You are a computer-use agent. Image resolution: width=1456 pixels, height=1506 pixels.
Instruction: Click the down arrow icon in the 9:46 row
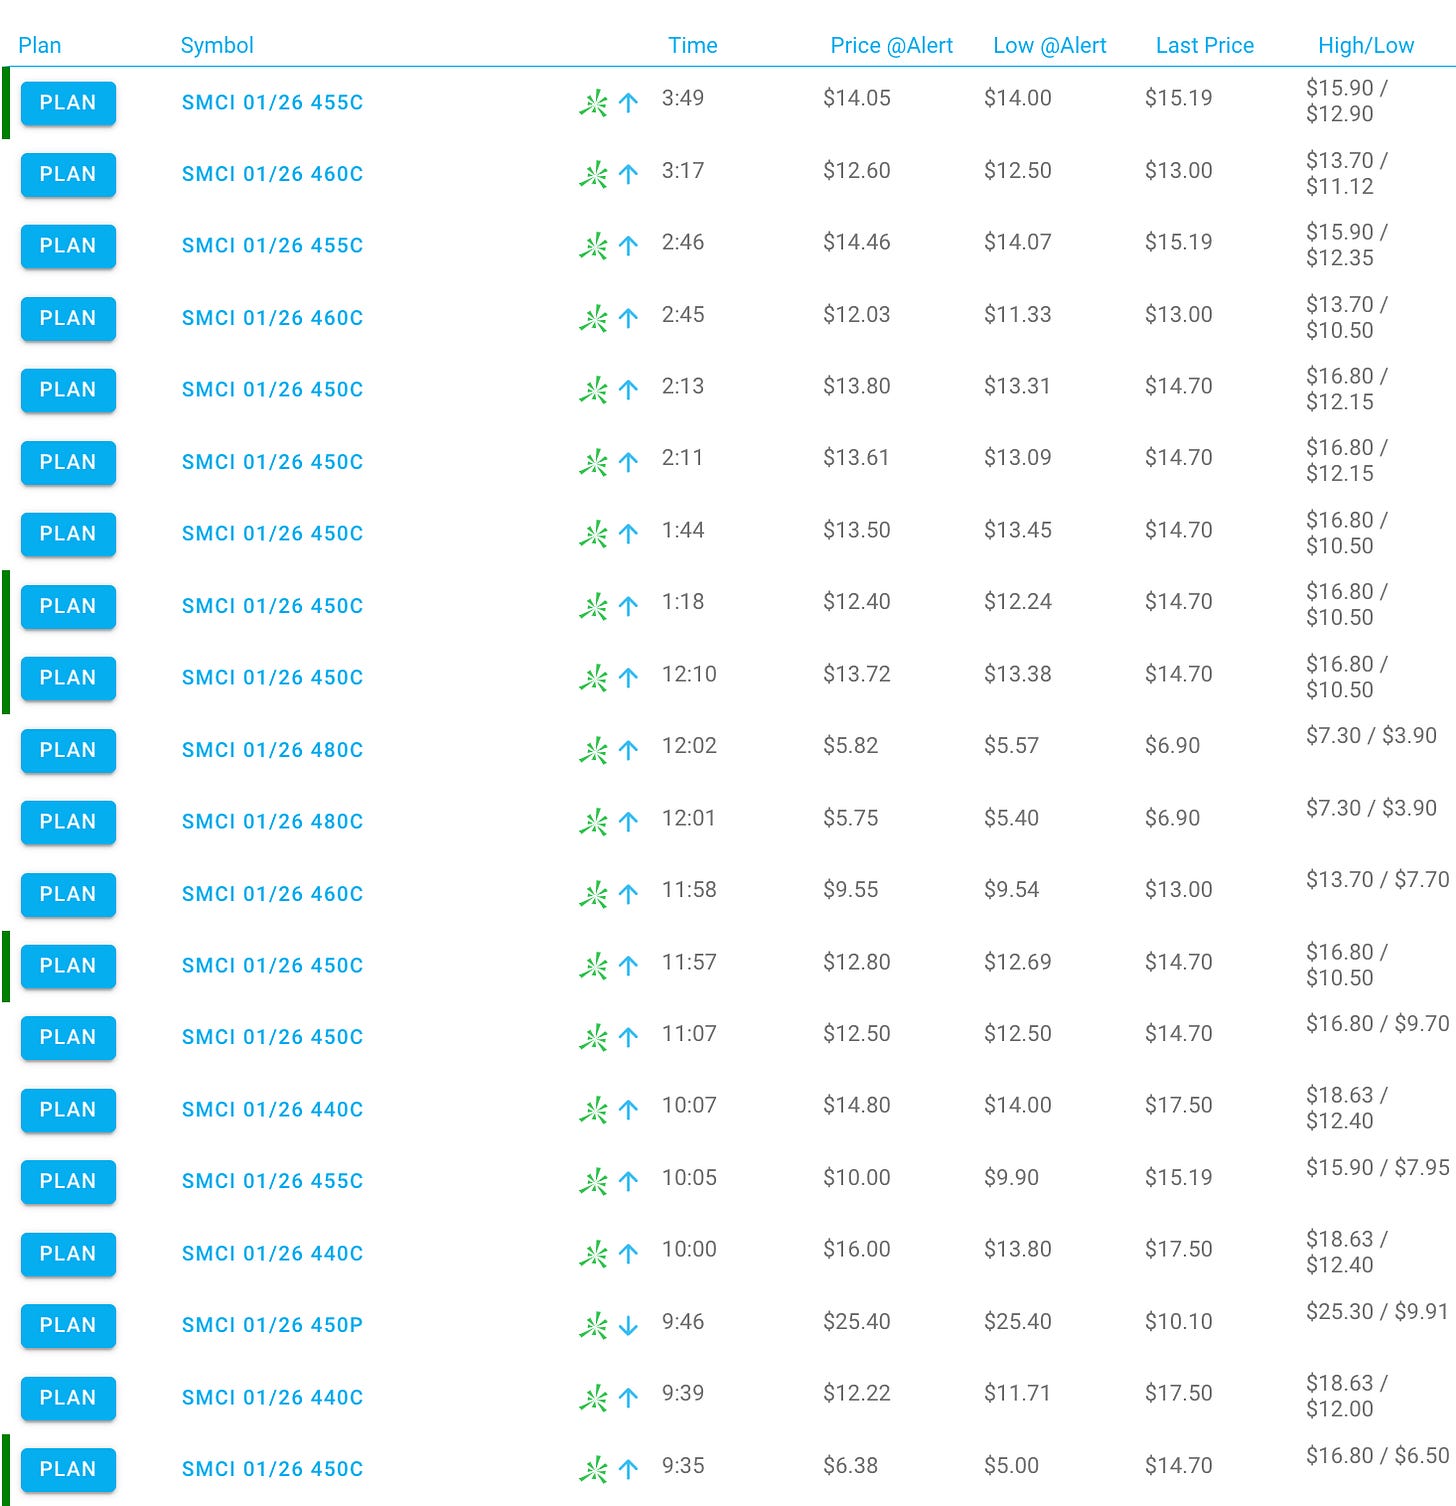click(x=628, y=1326)
